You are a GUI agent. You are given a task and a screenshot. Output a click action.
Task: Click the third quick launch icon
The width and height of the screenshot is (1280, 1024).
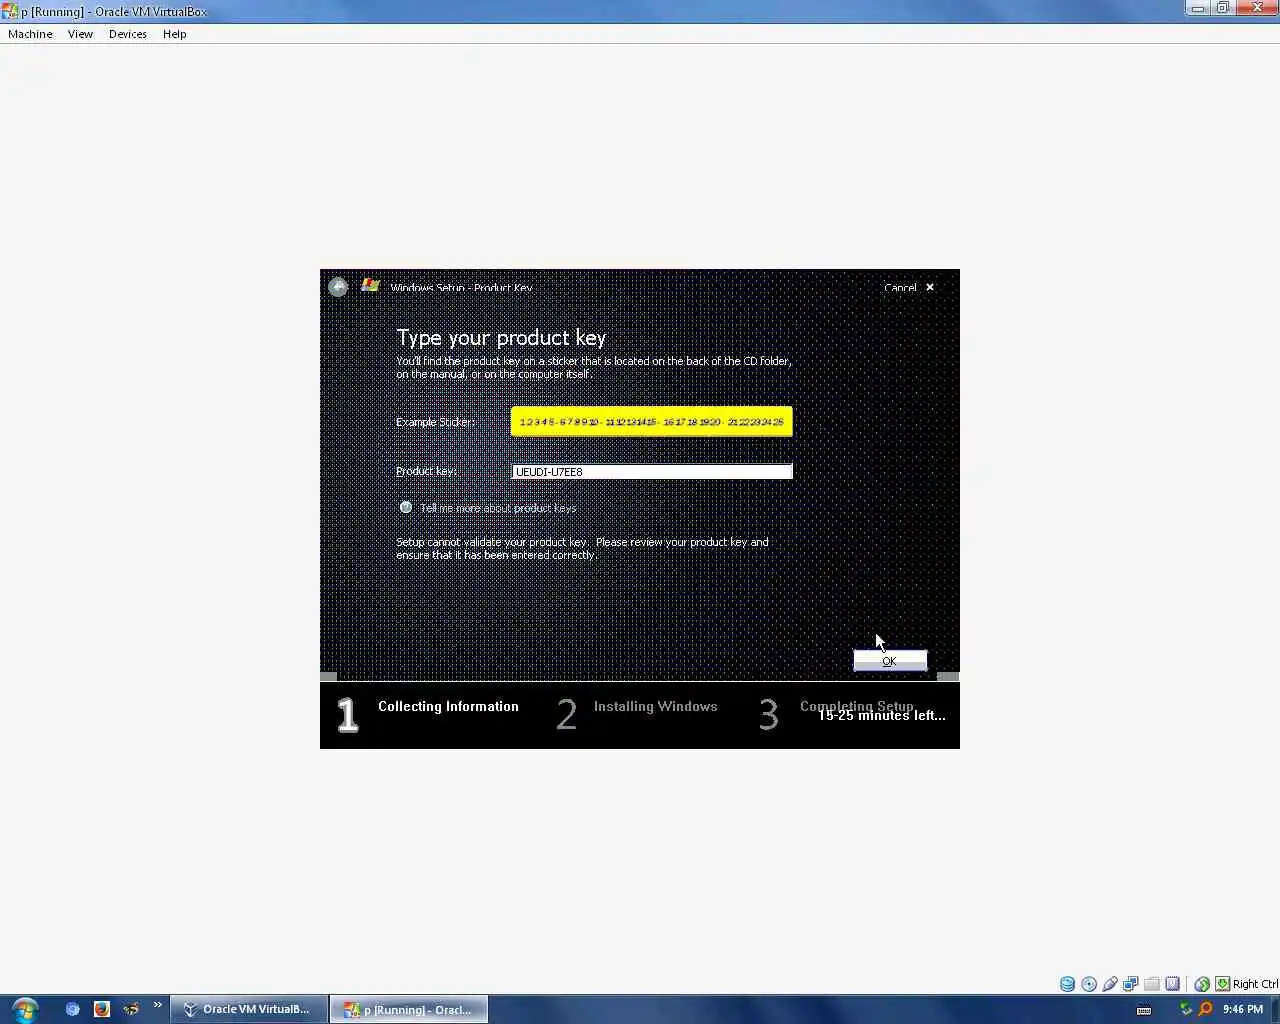pyautogui.click(x=131, y=1009)
